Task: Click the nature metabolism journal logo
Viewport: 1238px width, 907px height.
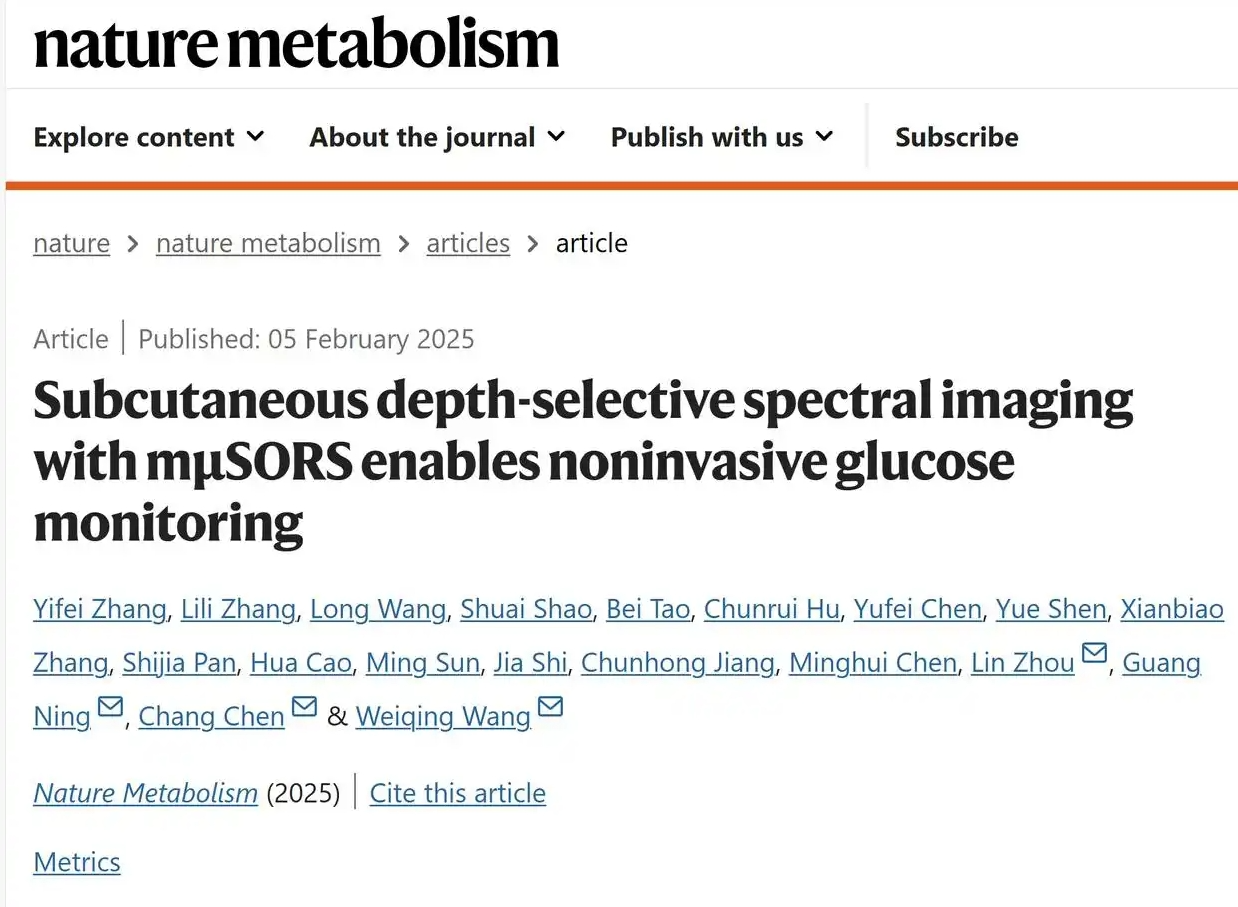Action: (x=296, y=44)
